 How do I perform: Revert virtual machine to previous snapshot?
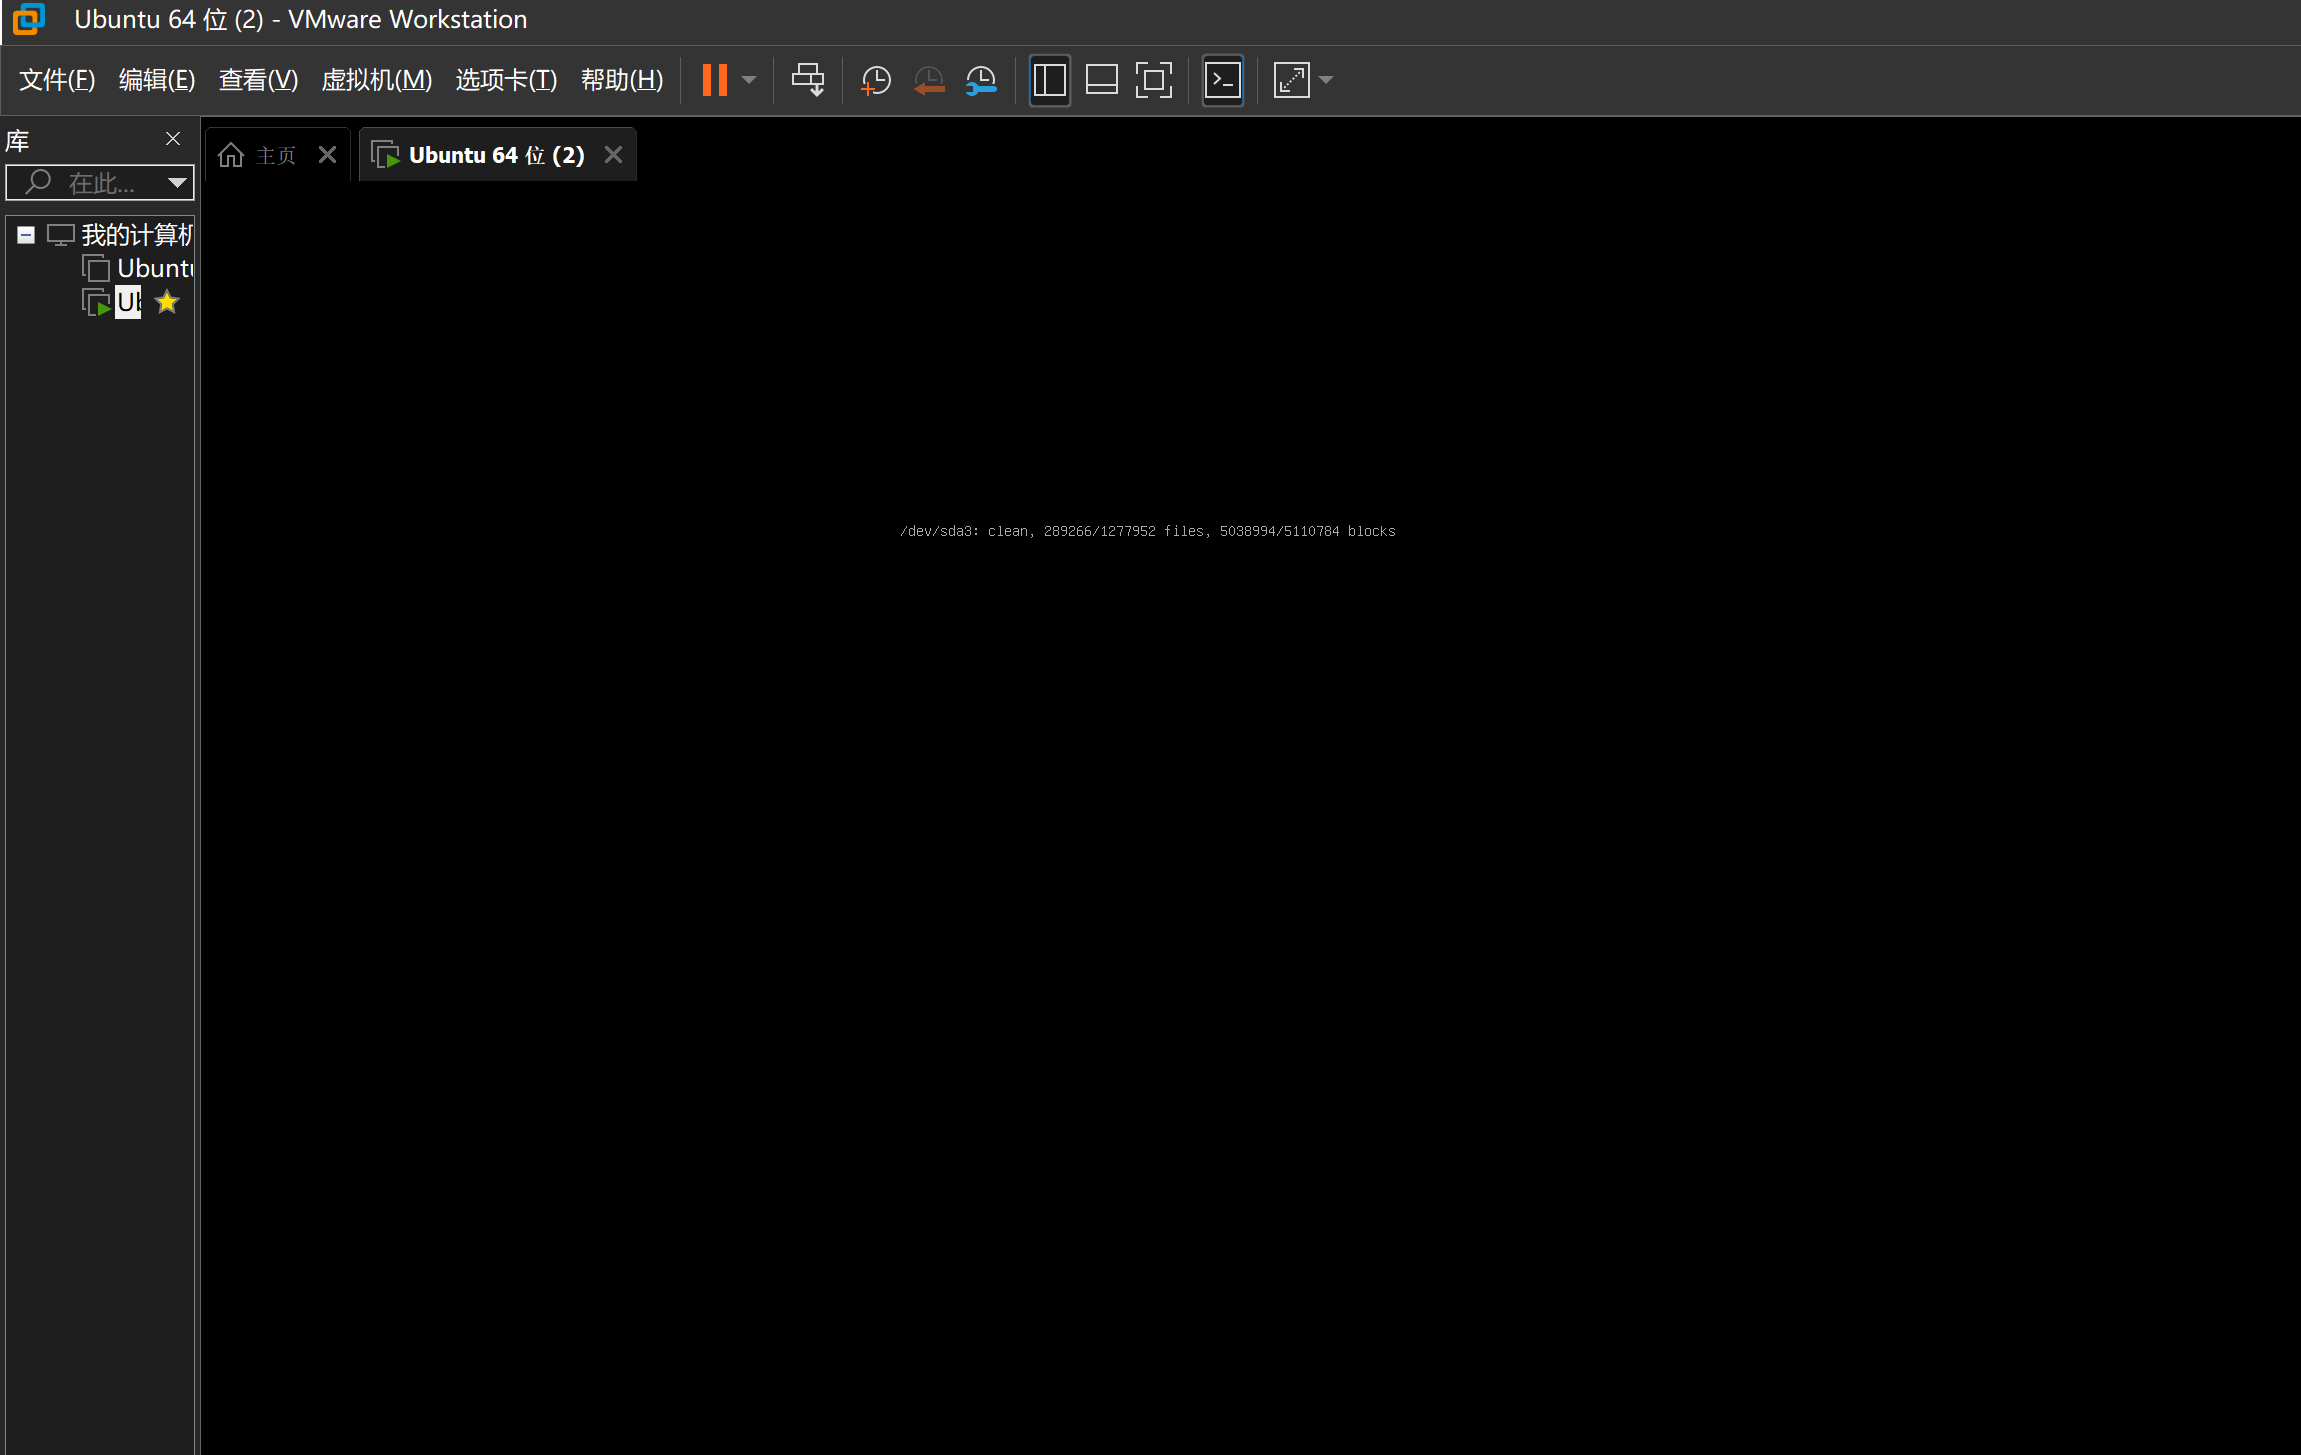[929, 80]
